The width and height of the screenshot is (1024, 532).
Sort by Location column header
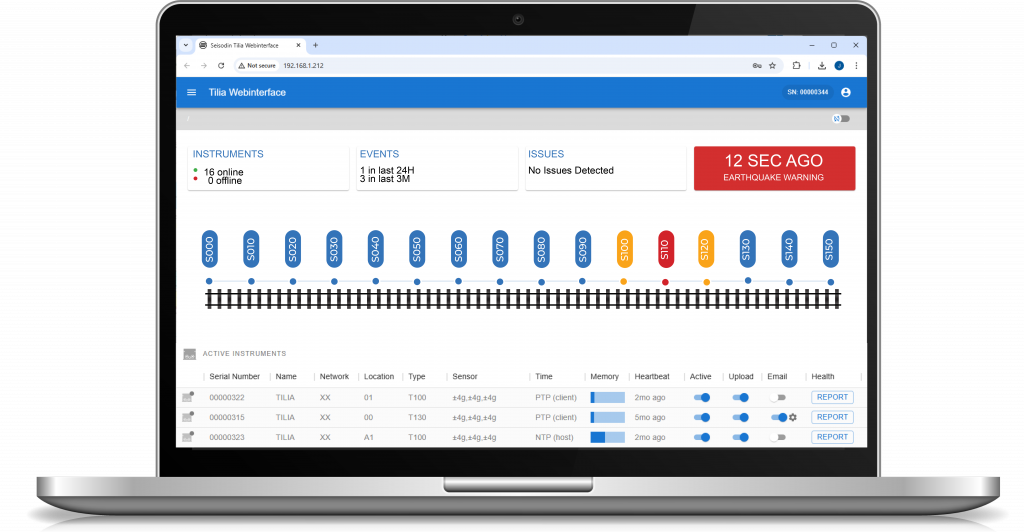[x=379, y=377]
